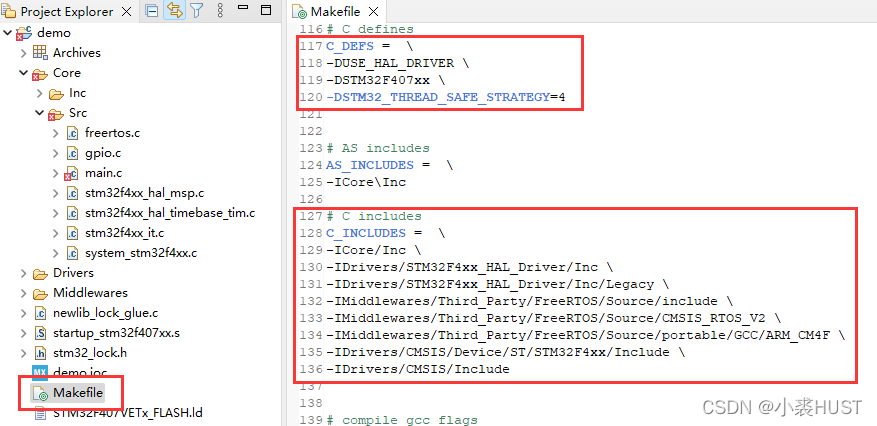
Task: Click the CMSIS_RTOS_V2 include path line
Action: (x=554, y=318)
